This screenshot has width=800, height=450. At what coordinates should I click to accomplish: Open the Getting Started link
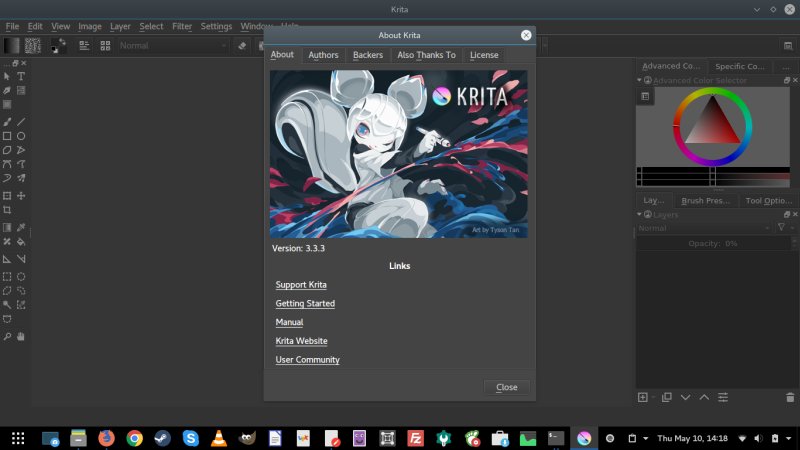305,304
